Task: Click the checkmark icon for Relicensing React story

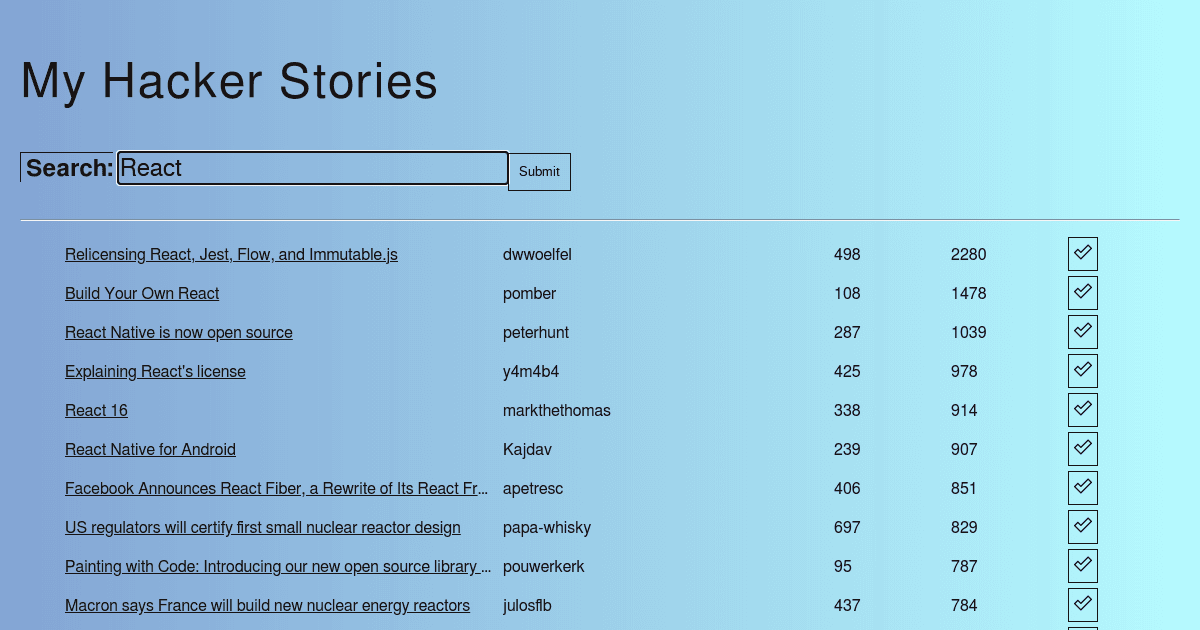Action: coord(1082,253)
